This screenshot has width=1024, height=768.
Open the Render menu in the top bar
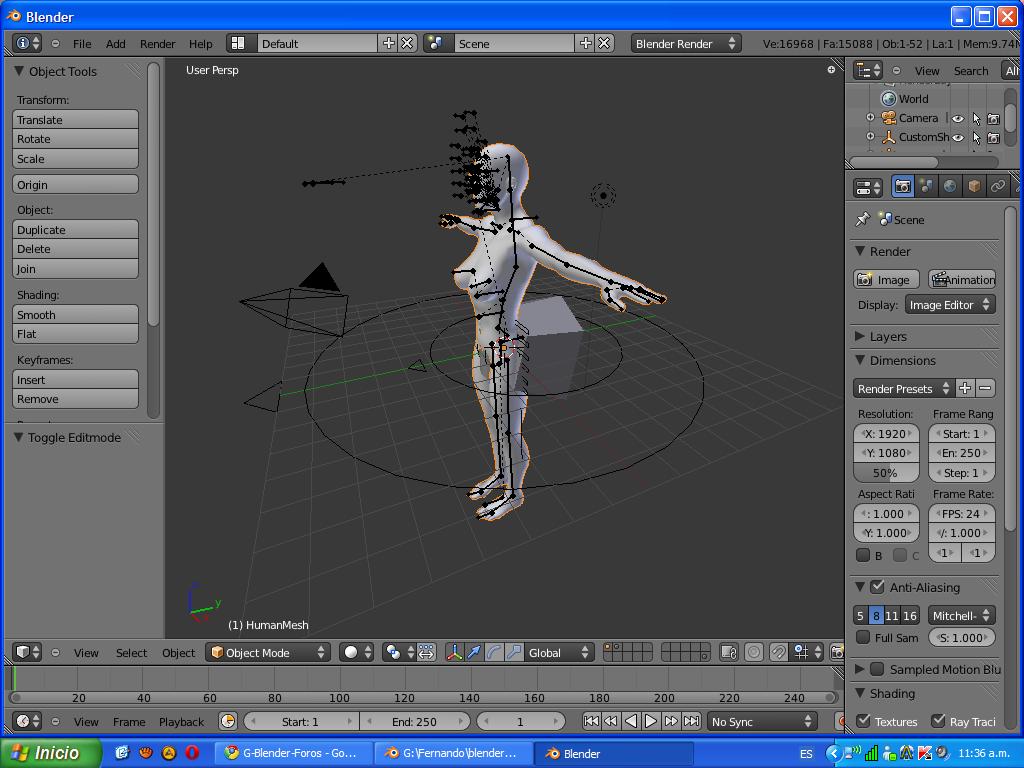[157, 44]
